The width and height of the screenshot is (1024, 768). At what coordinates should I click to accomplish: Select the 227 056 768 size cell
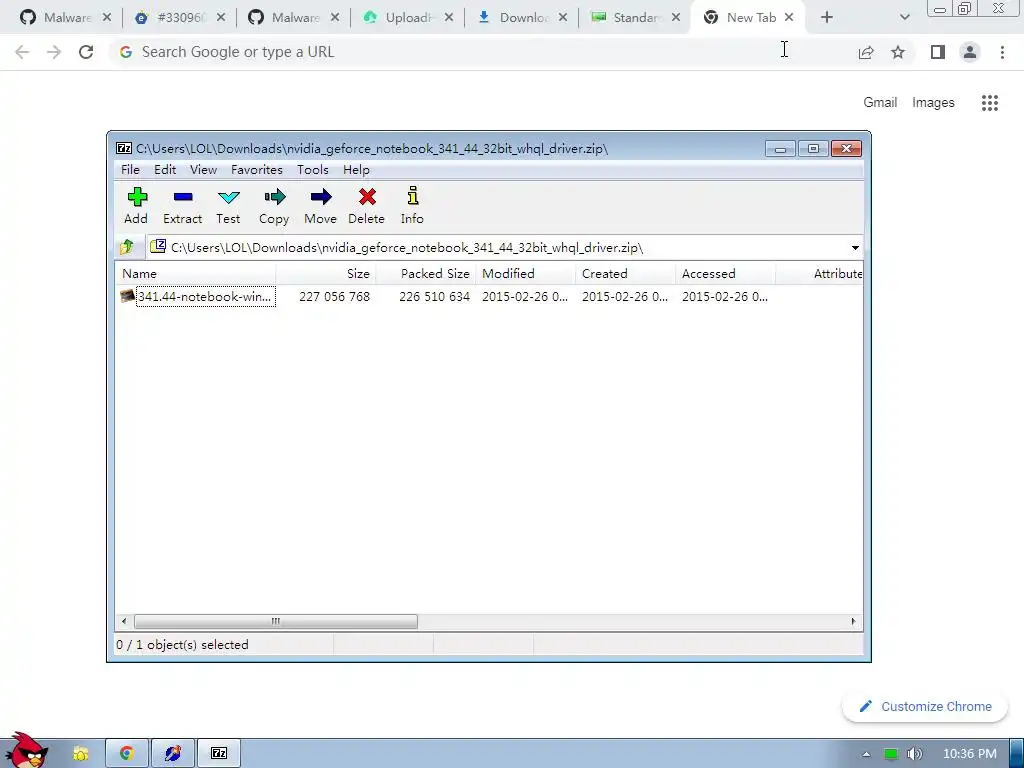334,296
